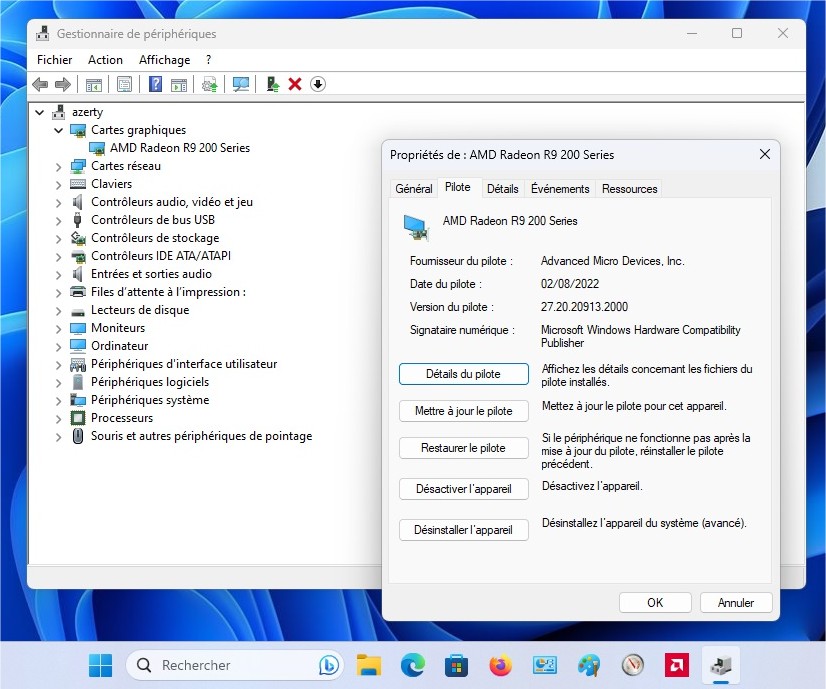826x689 pixels.
Task: Select Files d'attente à l'impression item
Action: [168, 292]
